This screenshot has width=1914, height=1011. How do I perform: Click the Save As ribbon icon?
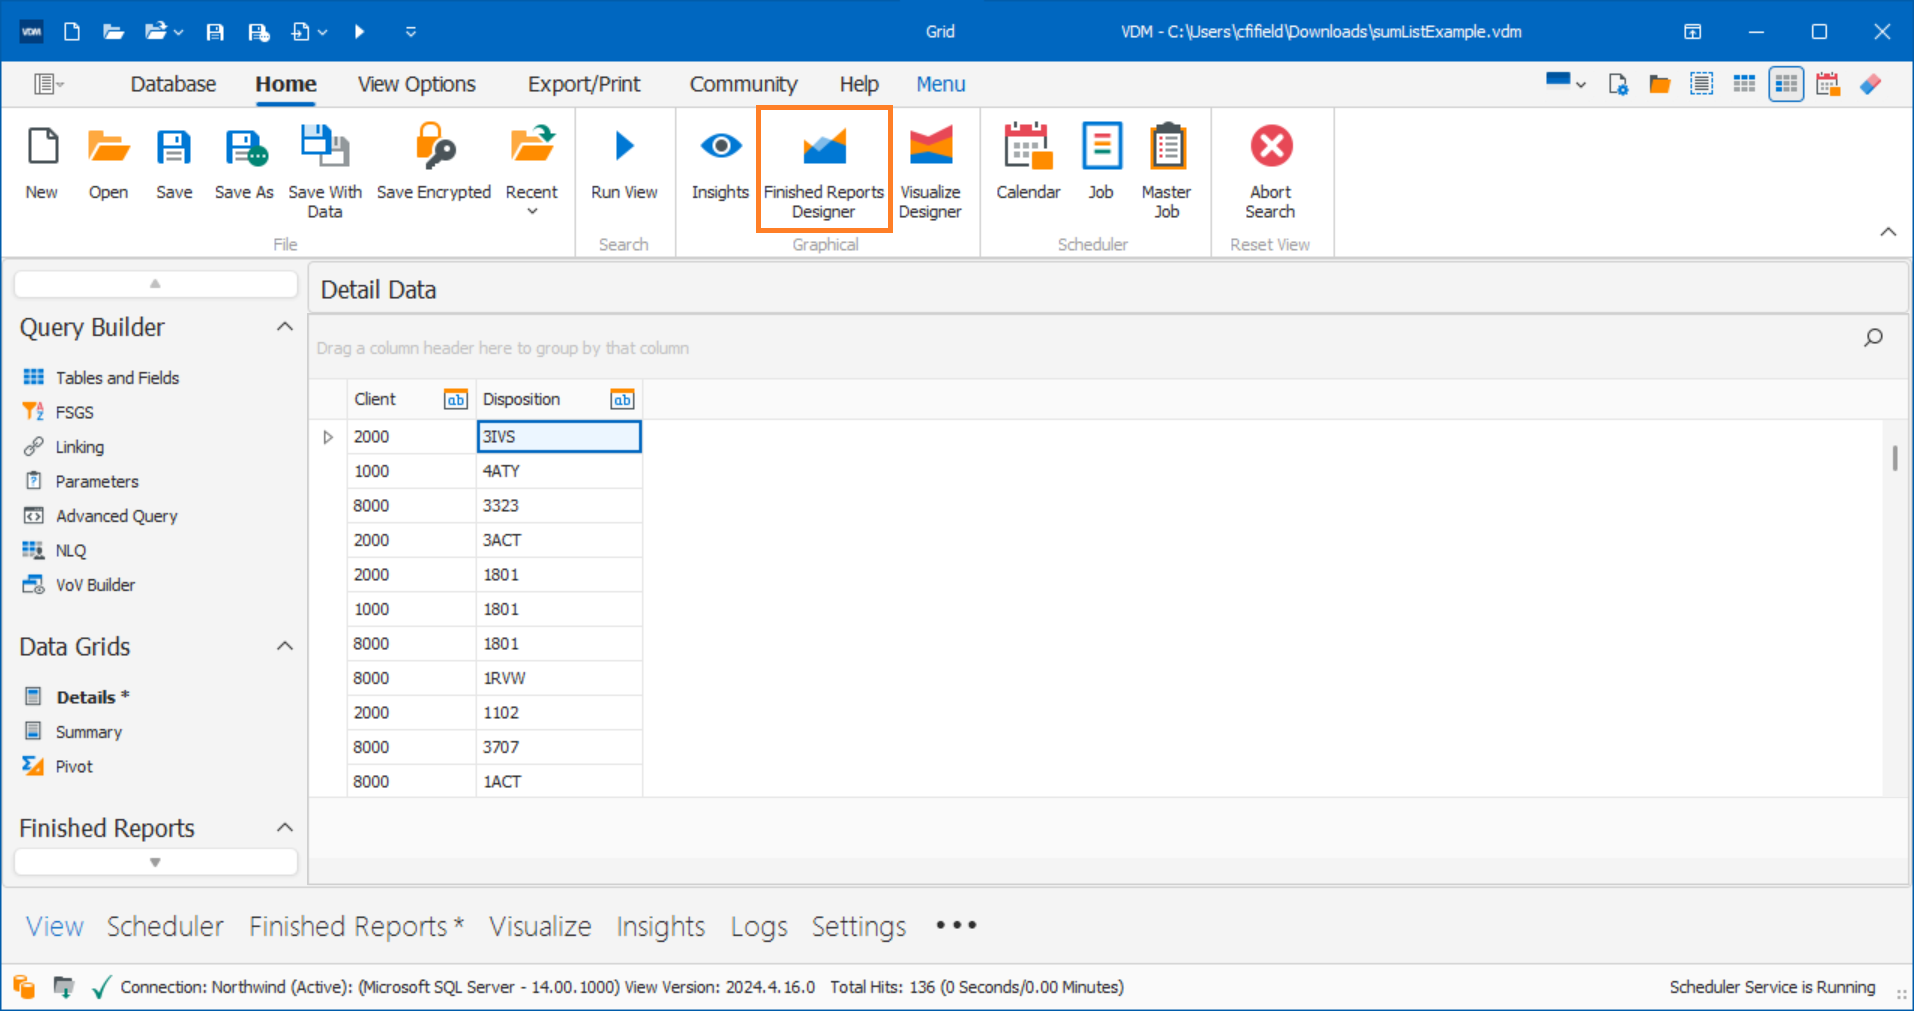tap(245, 147)
